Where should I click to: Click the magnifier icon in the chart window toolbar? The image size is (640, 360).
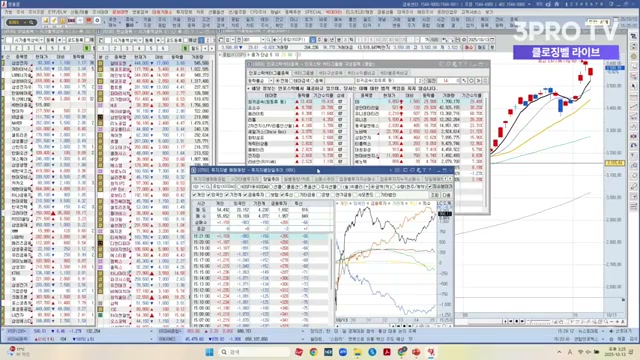[x=269, y=40]
